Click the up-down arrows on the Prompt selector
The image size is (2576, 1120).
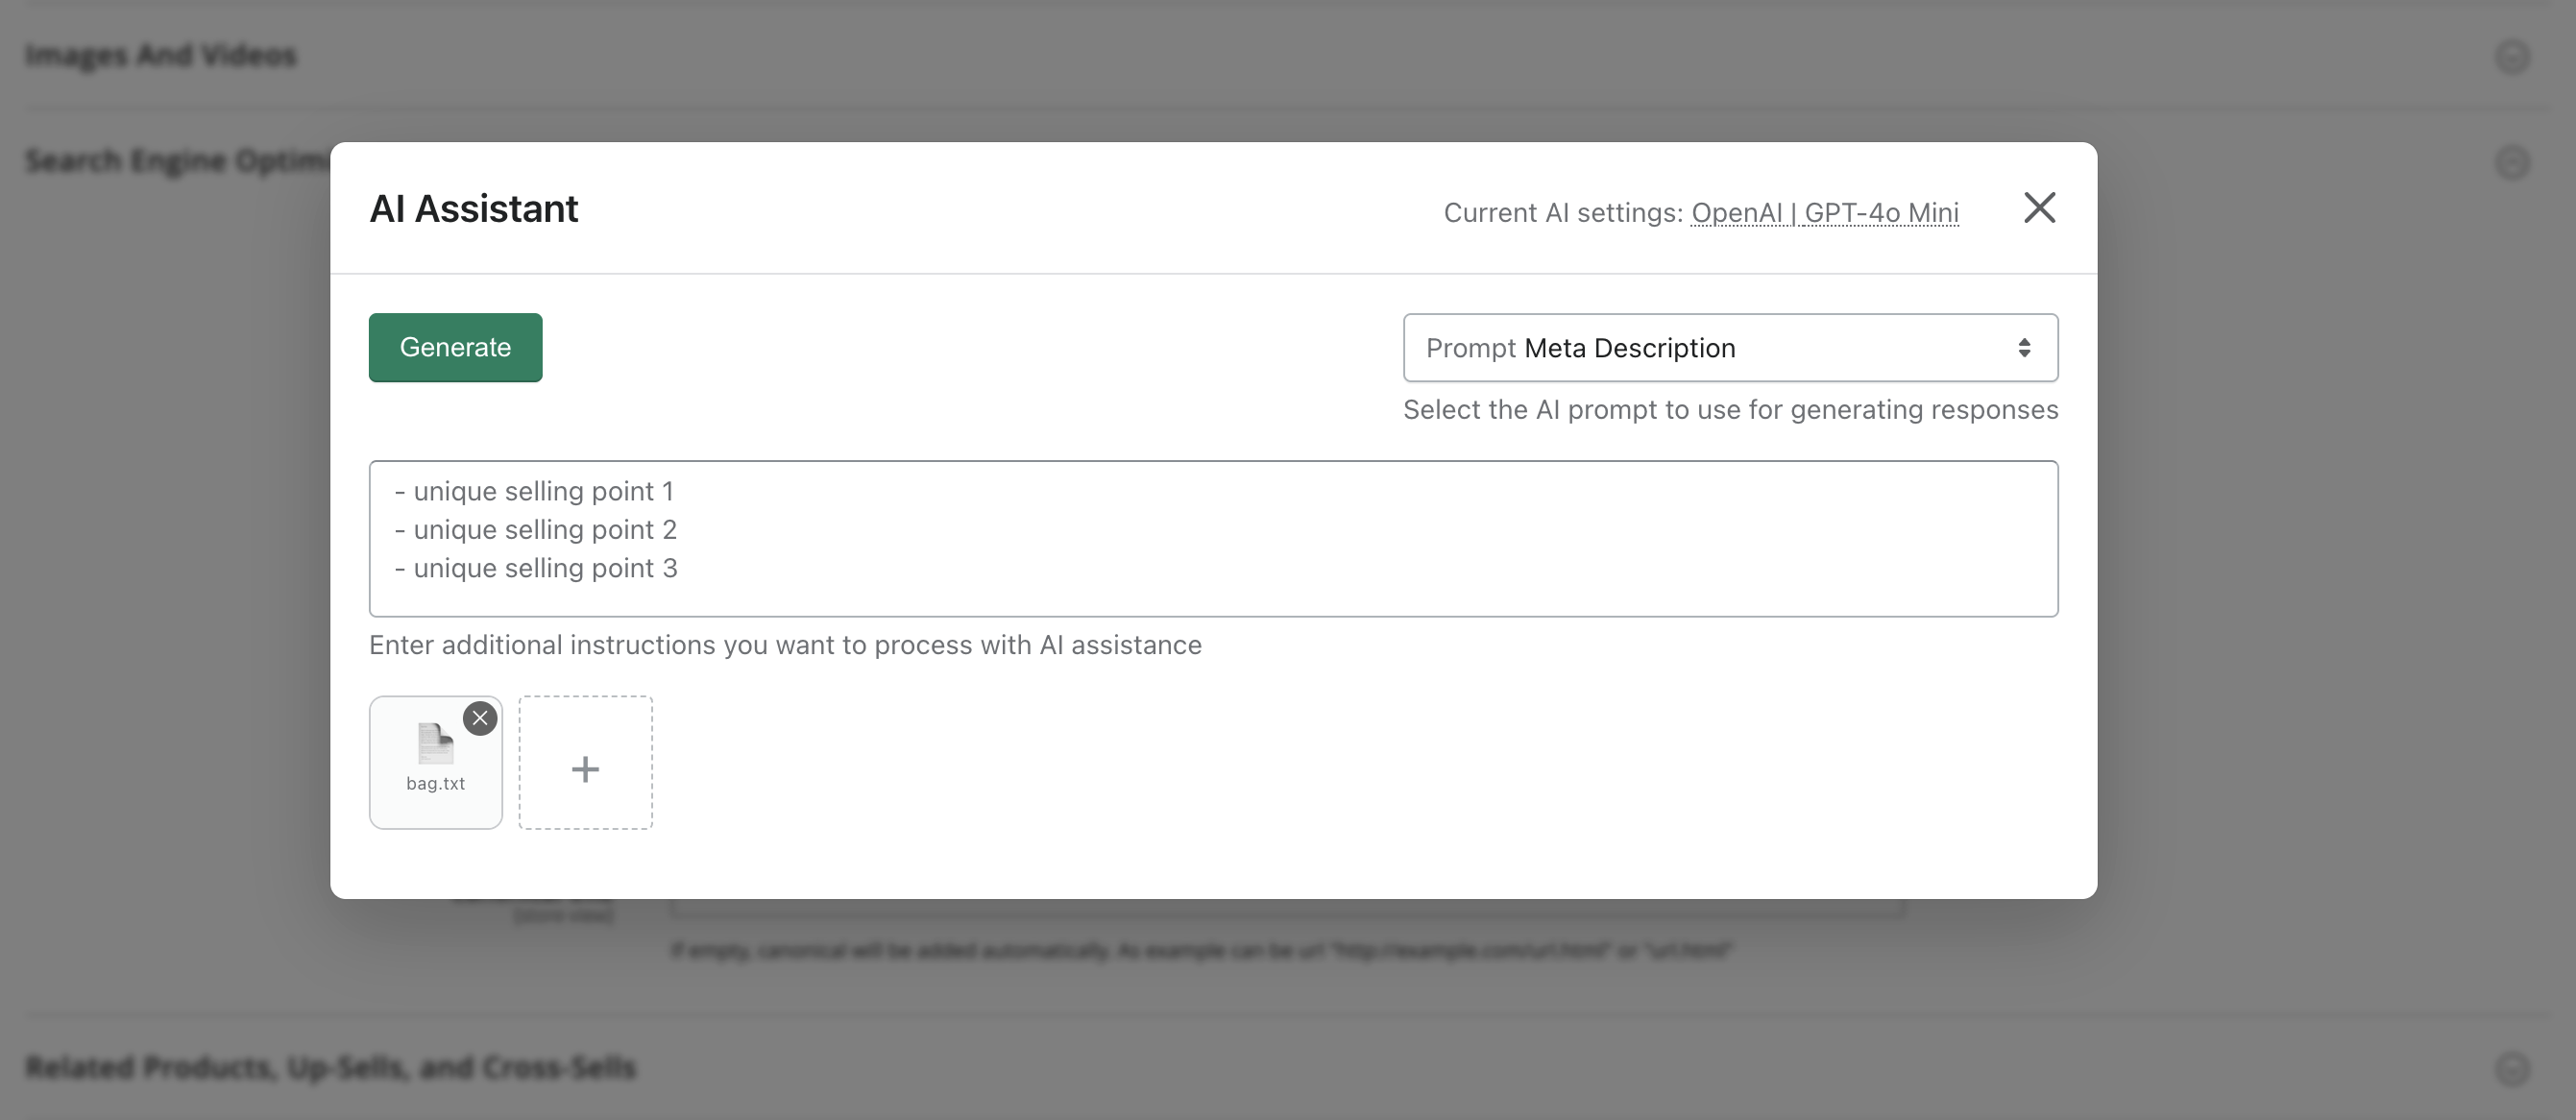click(x=2024, y=348)
